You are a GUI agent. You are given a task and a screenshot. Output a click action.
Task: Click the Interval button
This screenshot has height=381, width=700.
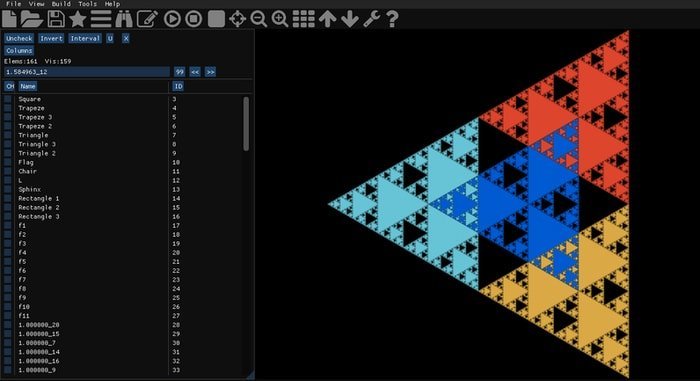pos(85,38)
